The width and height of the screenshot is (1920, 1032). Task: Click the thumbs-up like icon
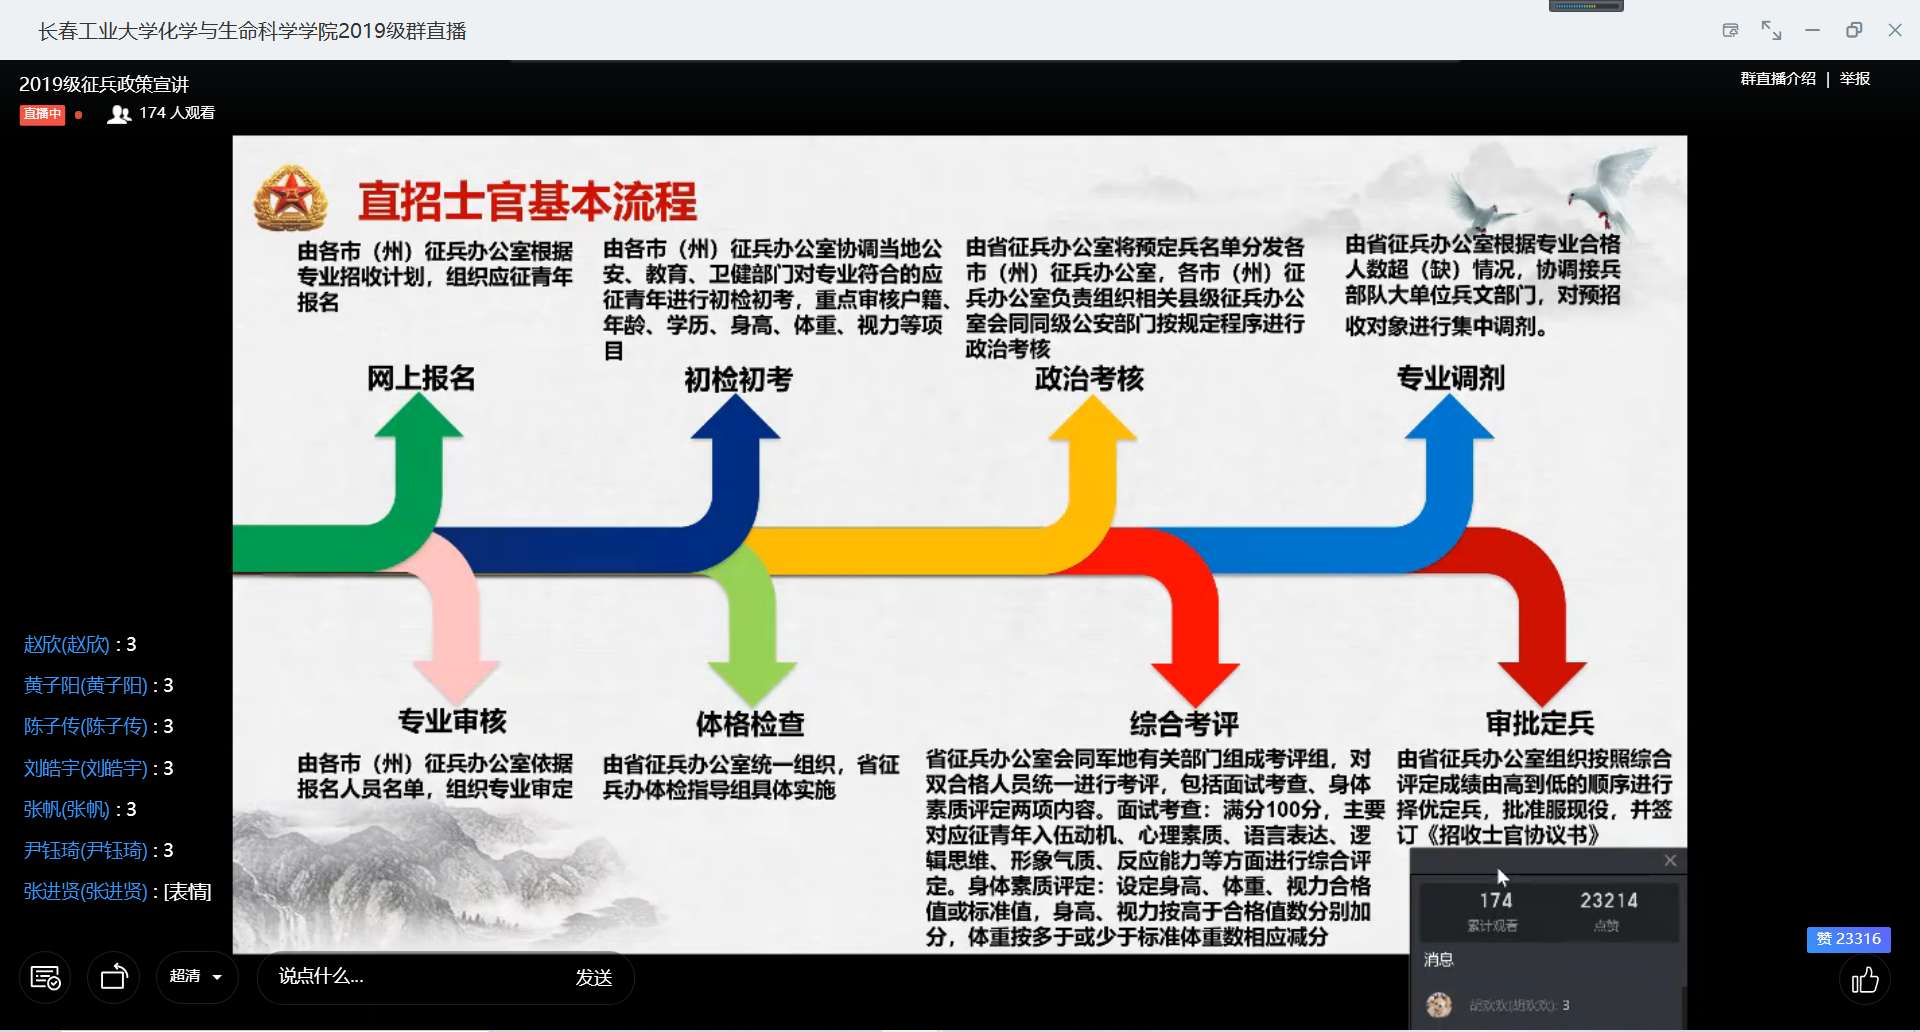tap(1865, 980)
